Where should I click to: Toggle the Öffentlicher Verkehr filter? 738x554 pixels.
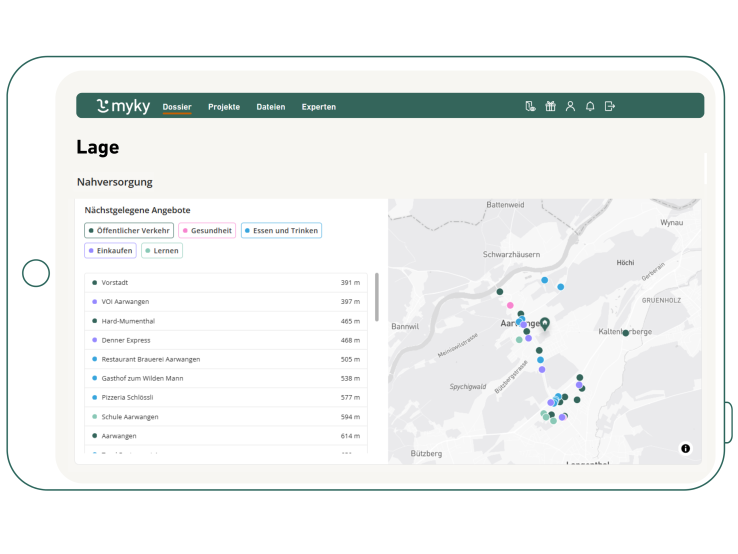[x=129, y=231]
